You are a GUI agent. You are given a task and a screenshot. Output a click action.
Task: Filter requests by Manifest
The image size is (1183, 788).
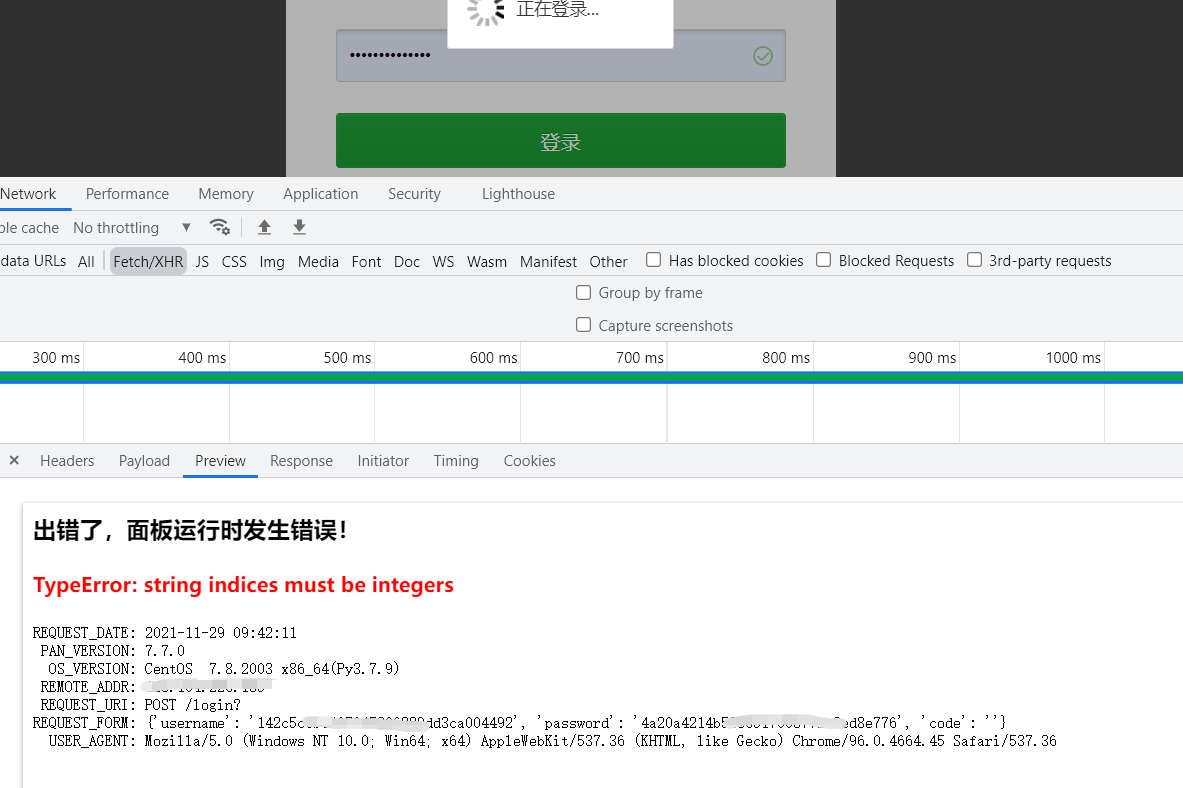[548, 261]
